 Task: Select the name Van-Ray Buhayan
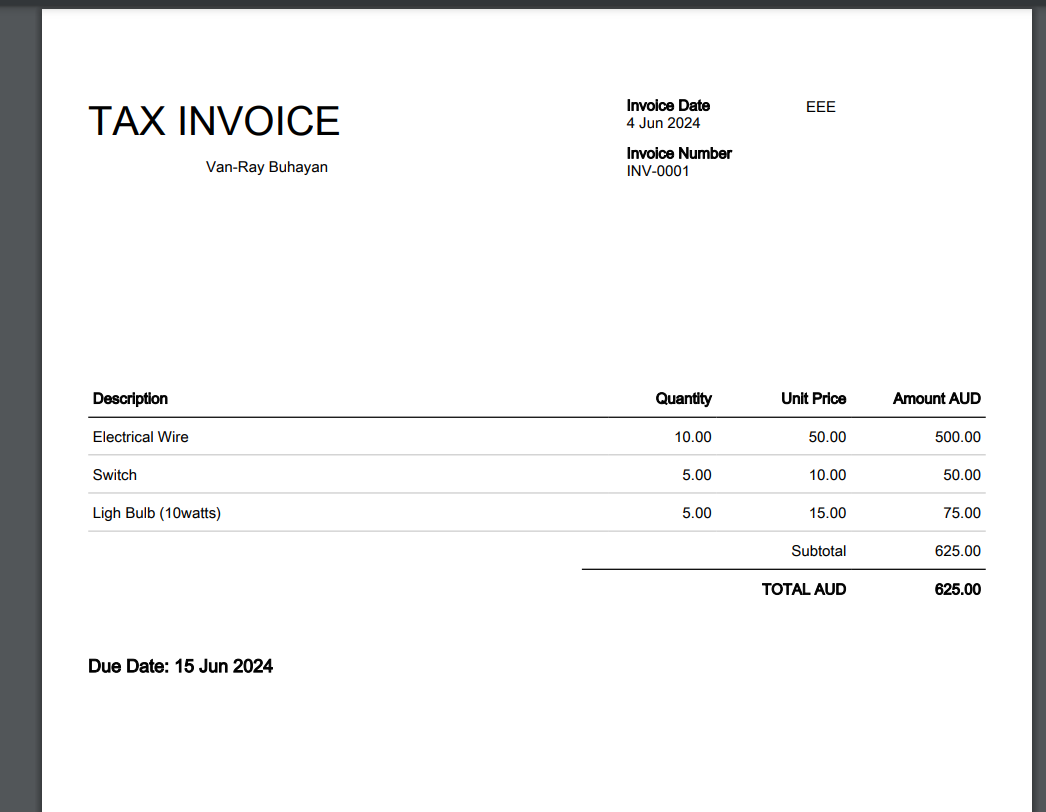267,167
